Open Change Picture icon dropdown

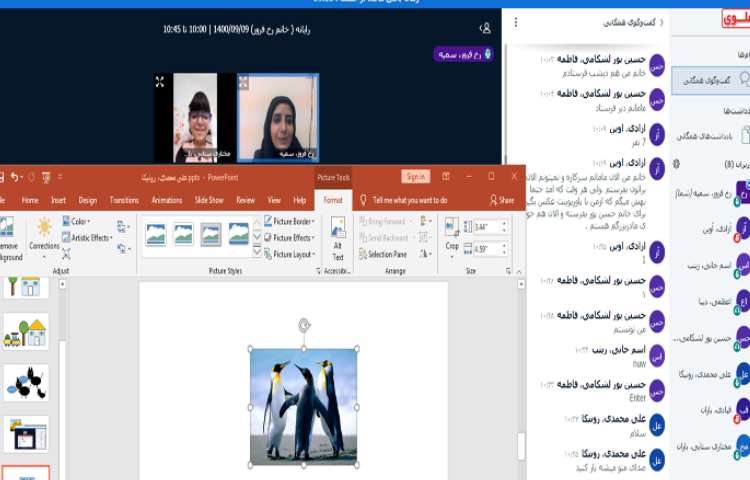pos(123,227)
